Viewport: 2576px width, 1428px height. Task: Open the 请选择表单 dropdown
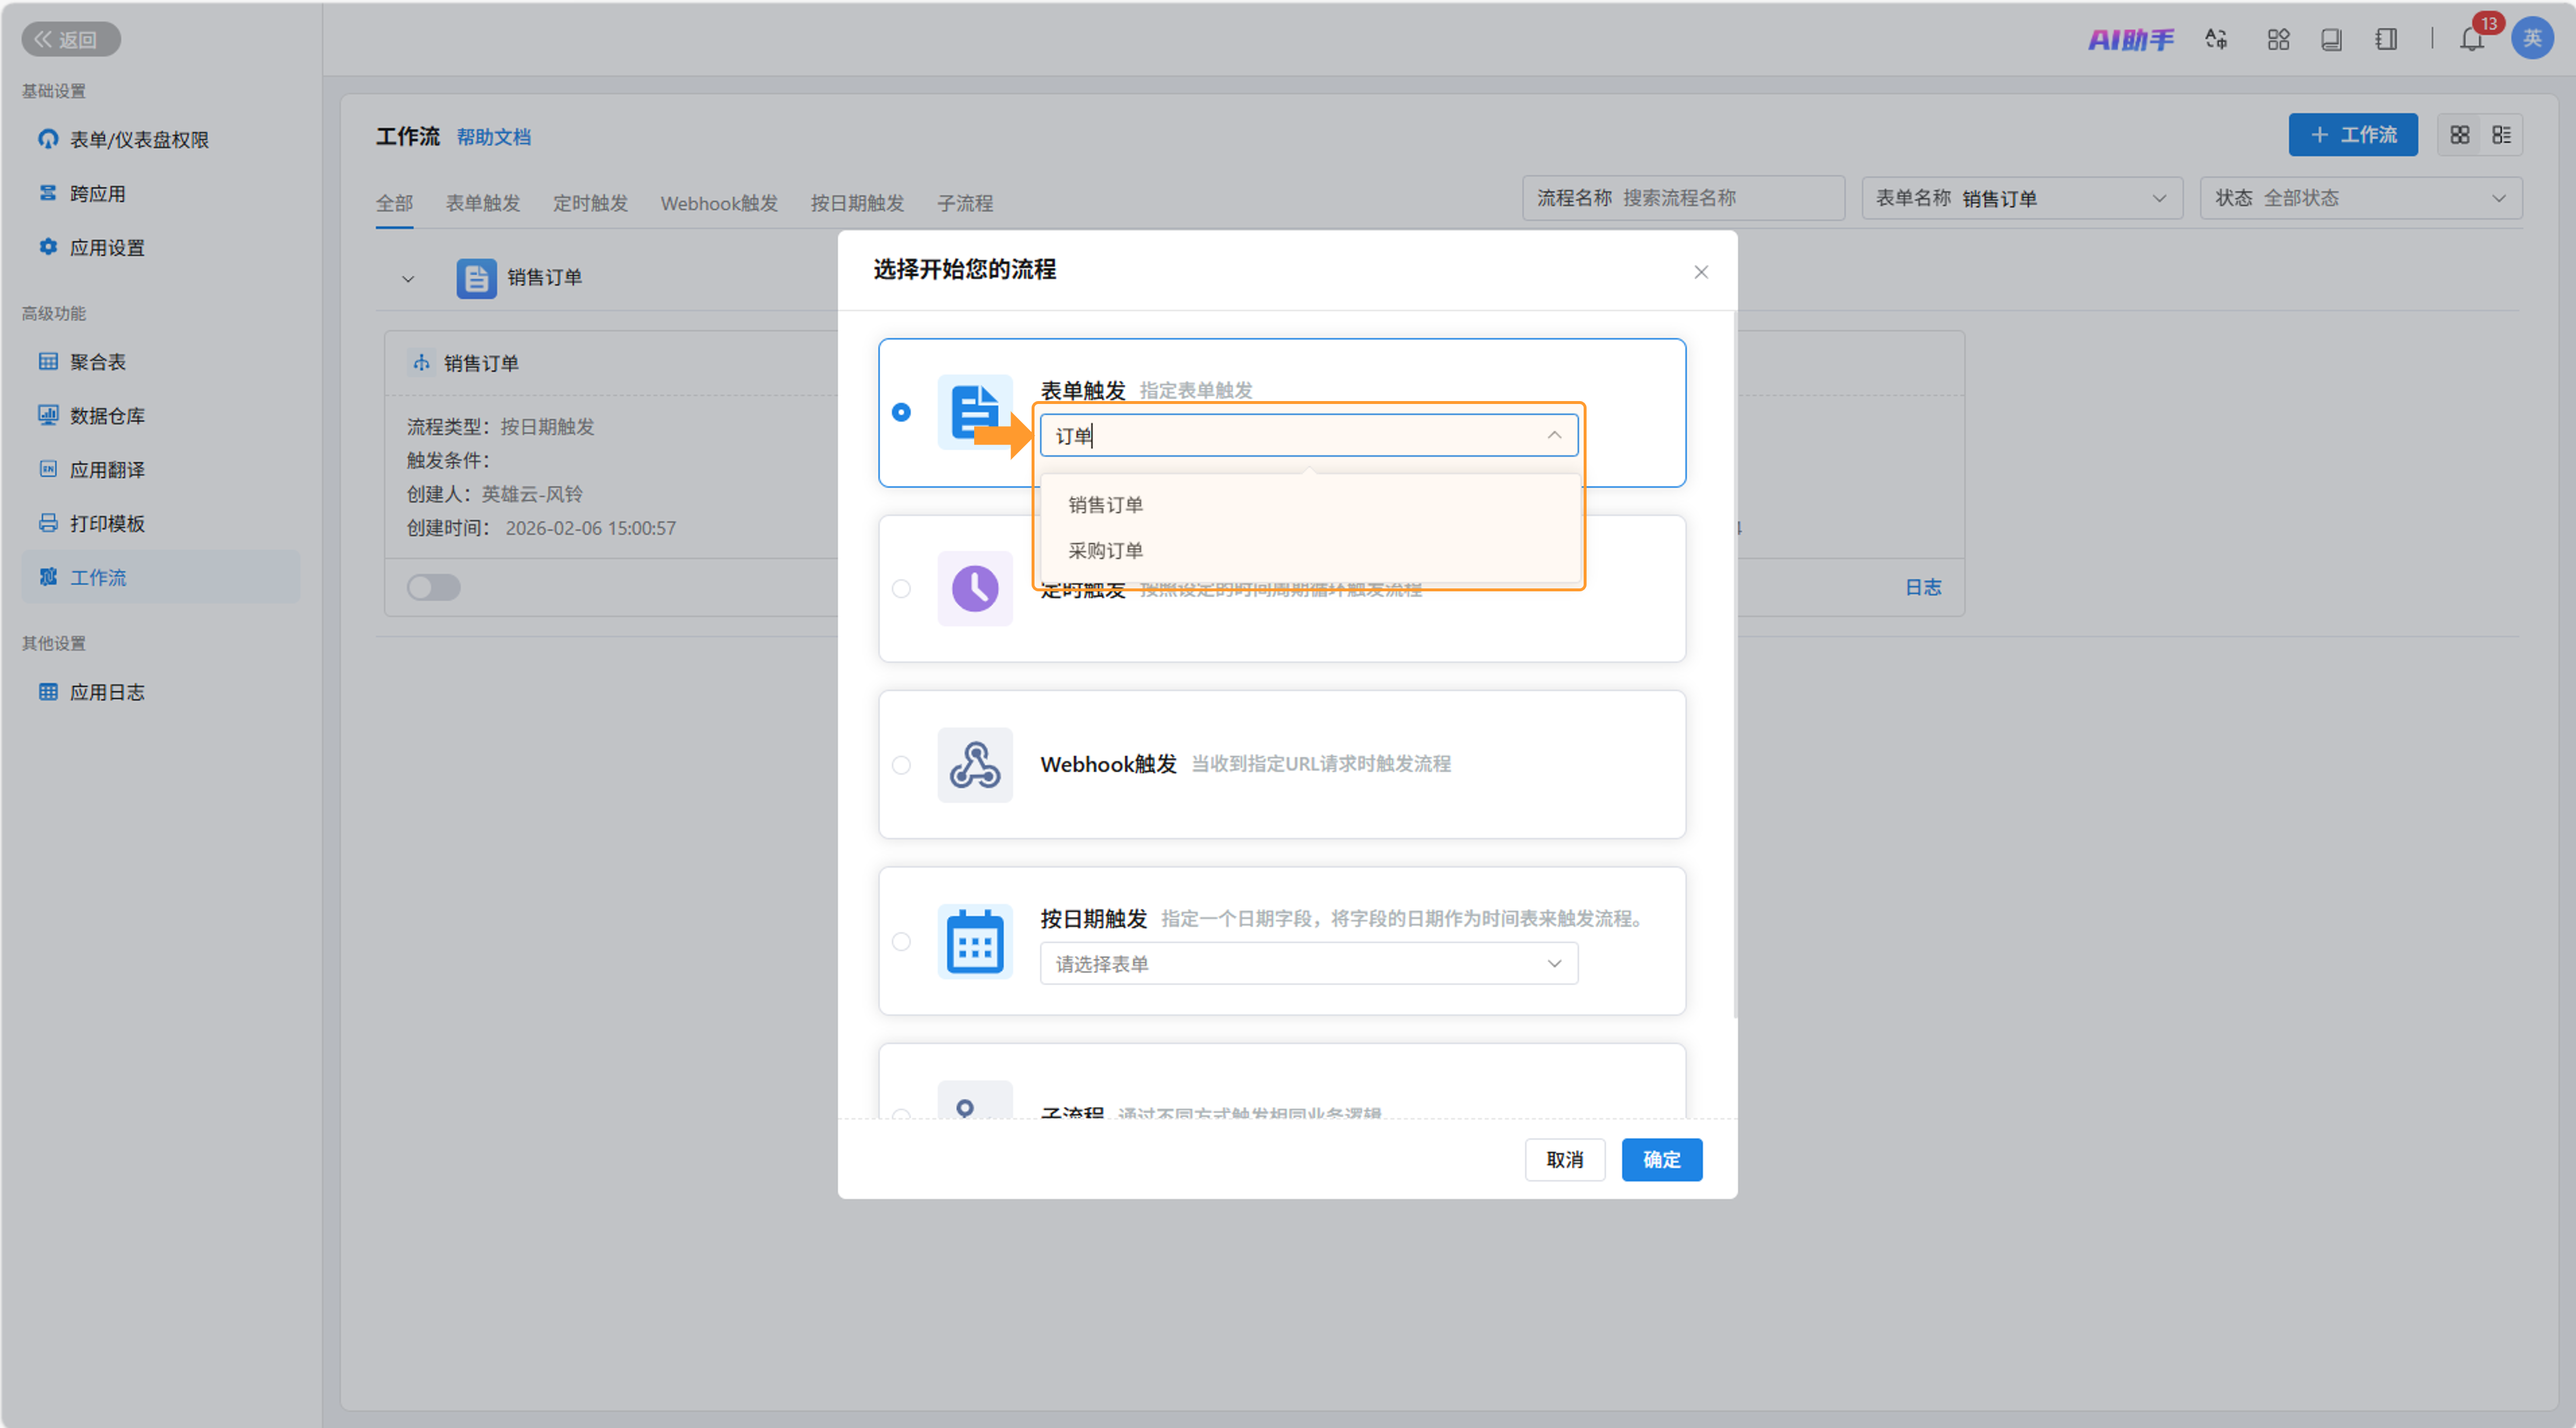pos(1308,964)
